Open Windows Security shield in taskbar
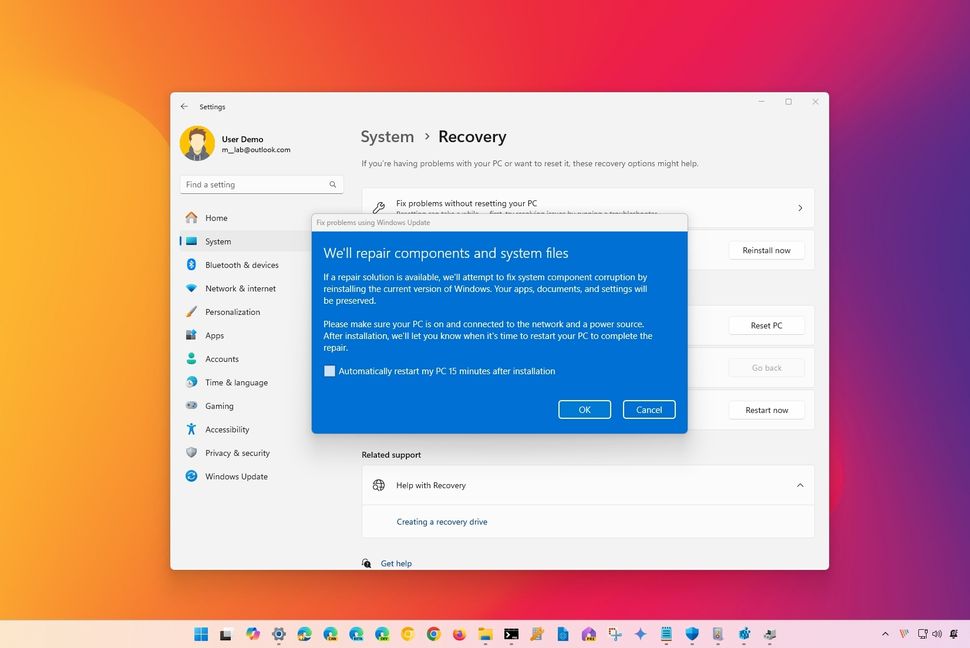Screen dimensions: 970x648 tap(691, 634)
